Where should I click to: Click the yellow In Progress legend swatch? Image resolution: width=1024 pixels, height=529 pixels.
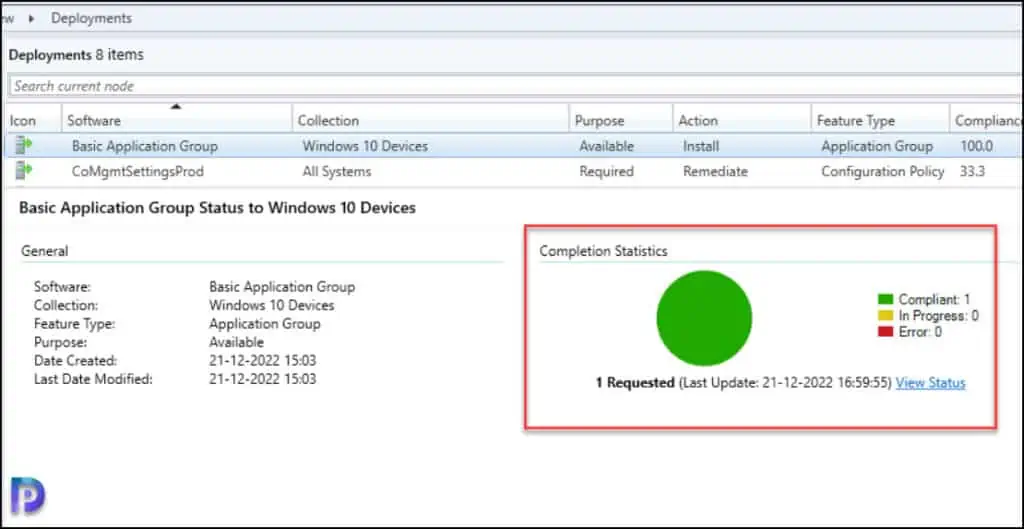(885, 316)
